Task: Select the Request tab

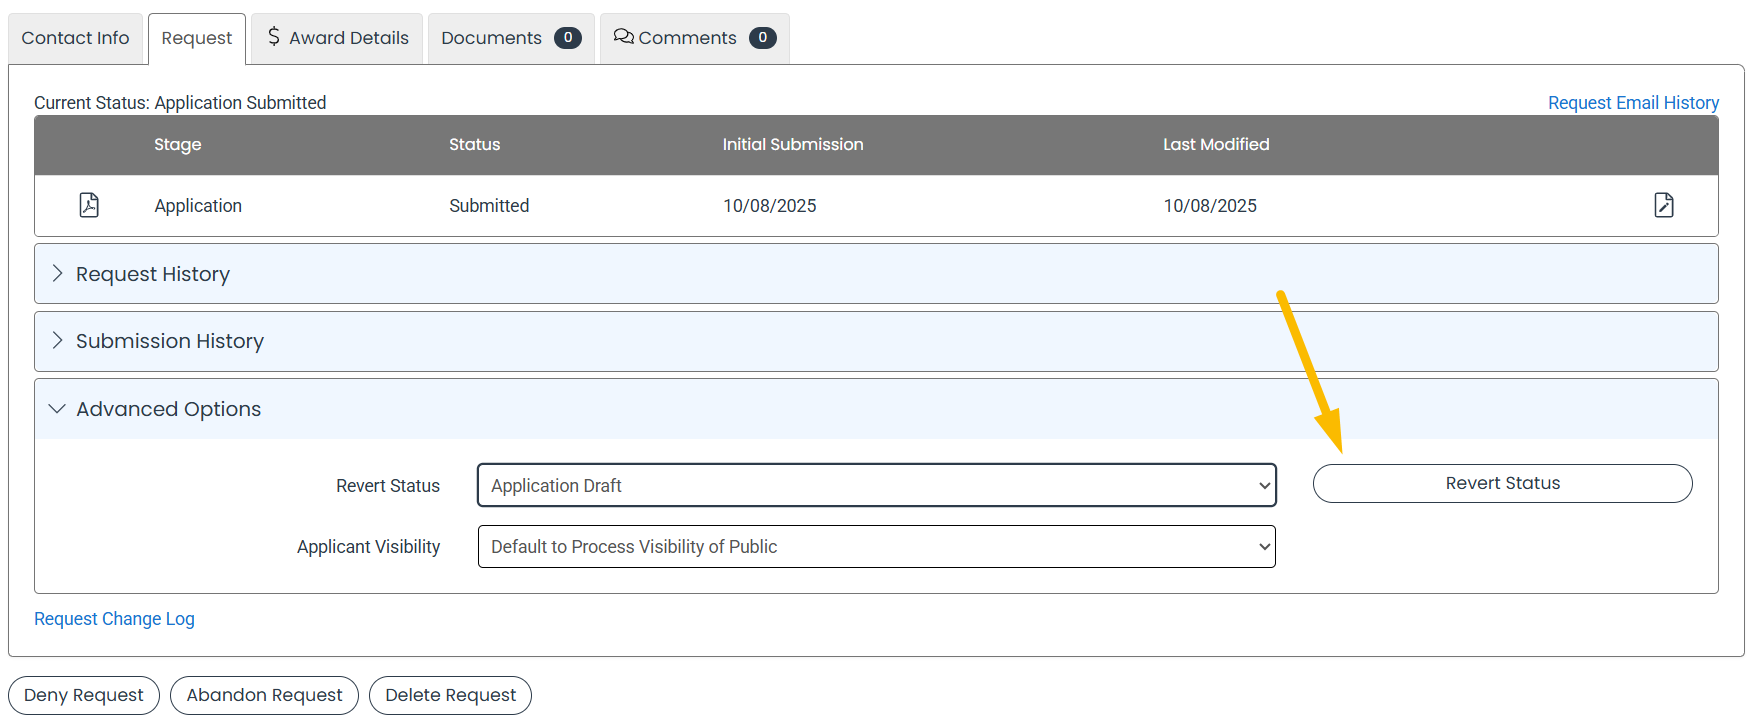Action: pos(197,38)
